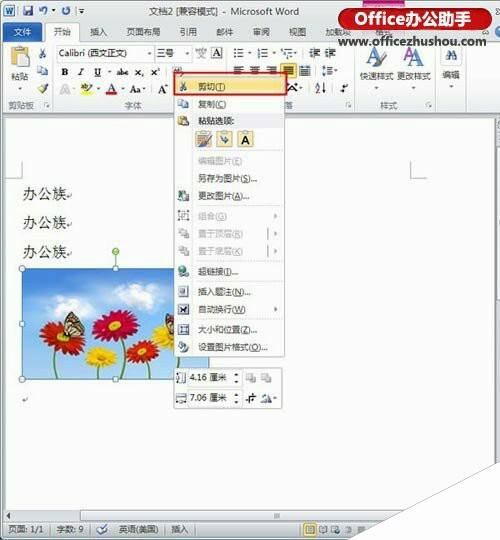
Task: Open the Quick Styles (快速样式) gallery
Action: pyautogui.click(x=376, y=68)
